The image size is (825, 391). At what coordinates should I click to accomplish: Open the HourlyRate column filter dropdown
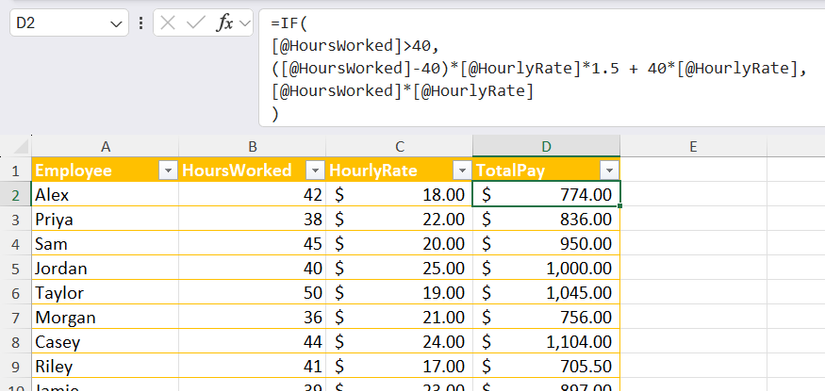tap(462, 171)
